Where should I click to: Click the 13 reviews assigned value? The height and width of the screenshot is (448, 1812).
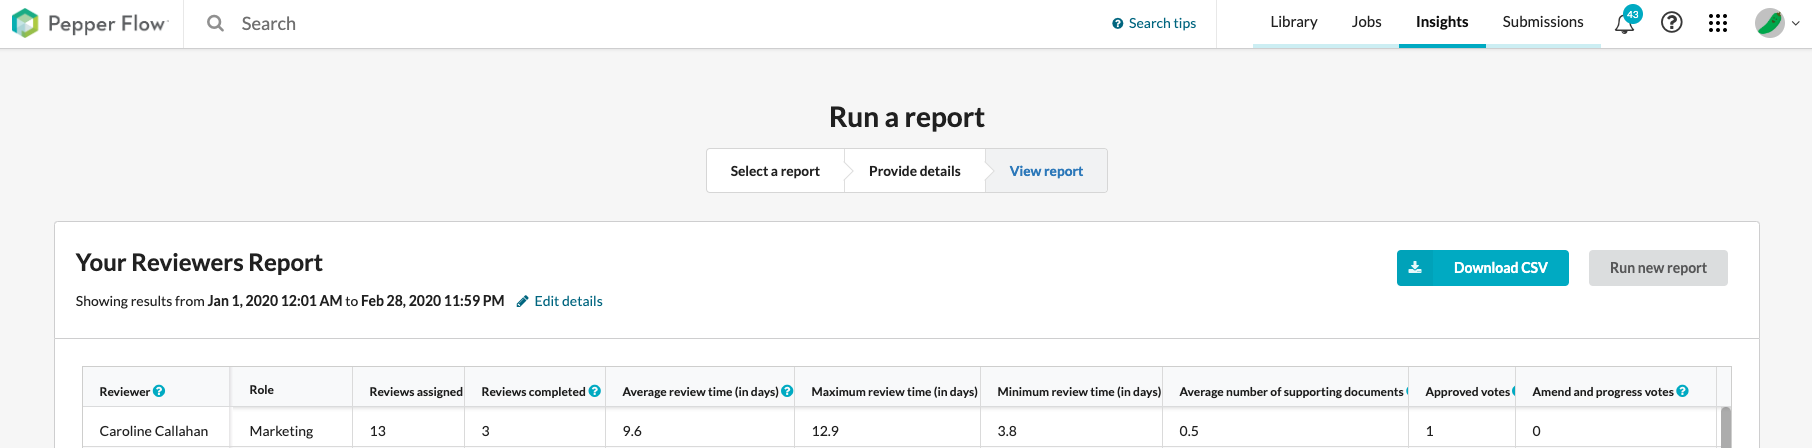coord(377,431)
